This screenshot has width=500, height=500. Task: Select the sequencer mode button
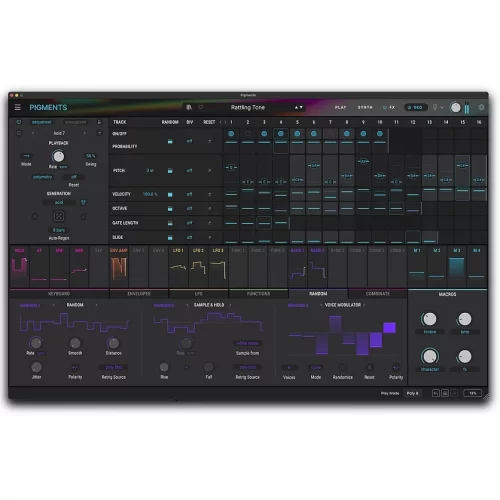42,122
